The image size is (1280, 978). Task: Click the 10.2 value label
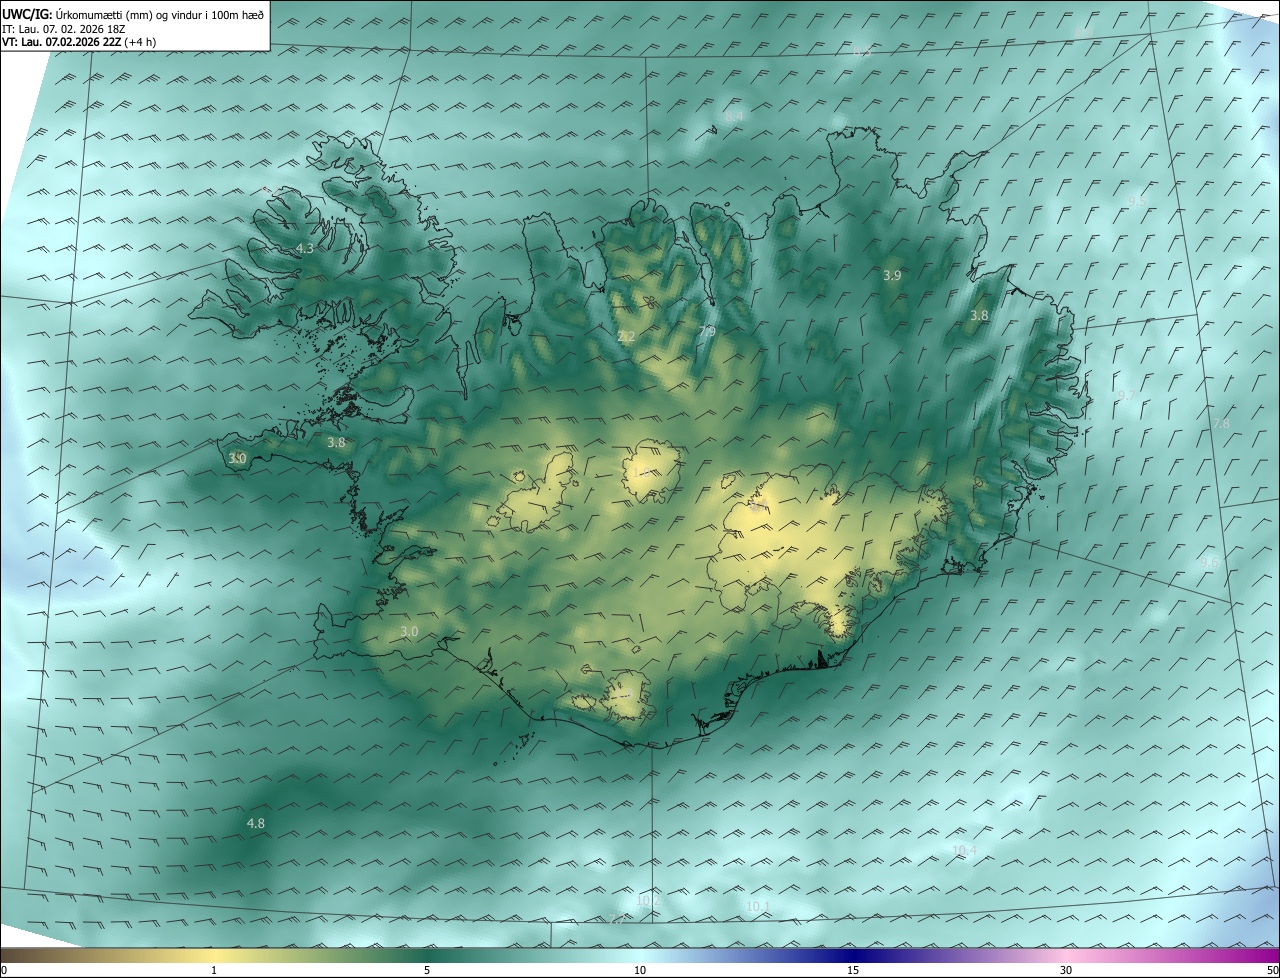(x=648, y=900)
